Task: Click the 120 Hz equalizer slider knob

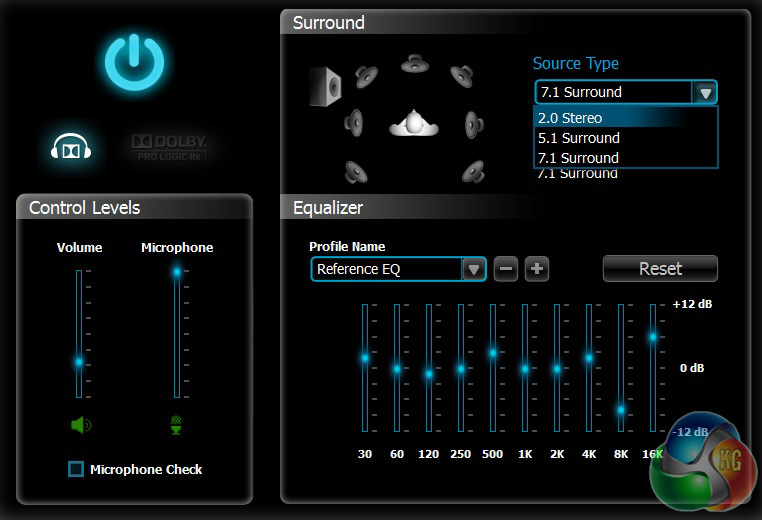Action: click(429, 374)
